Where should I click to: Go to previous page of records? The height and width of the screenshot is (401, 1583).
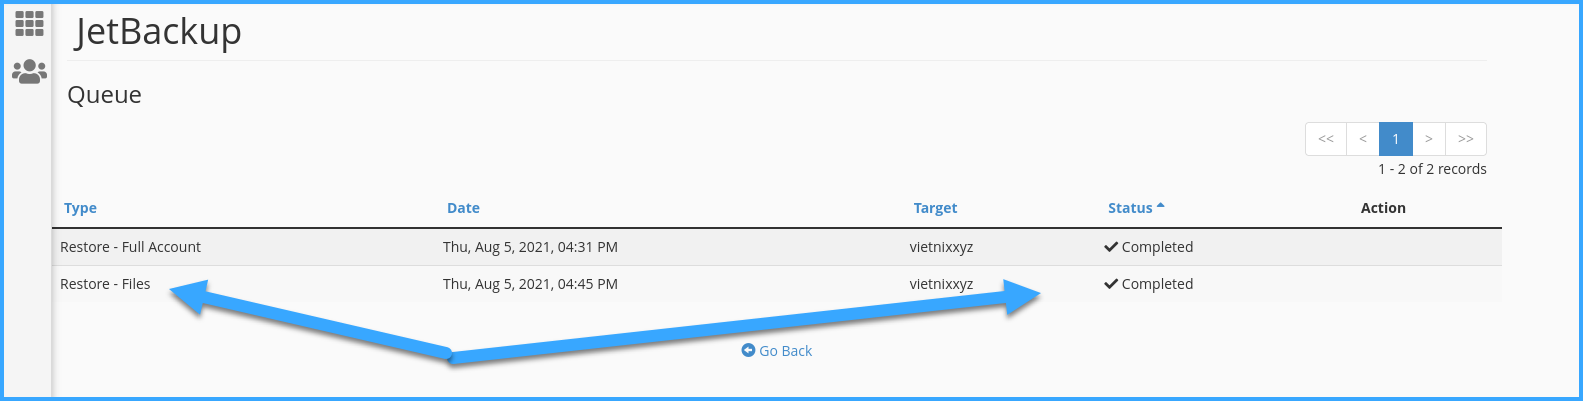pos(1363,139)
